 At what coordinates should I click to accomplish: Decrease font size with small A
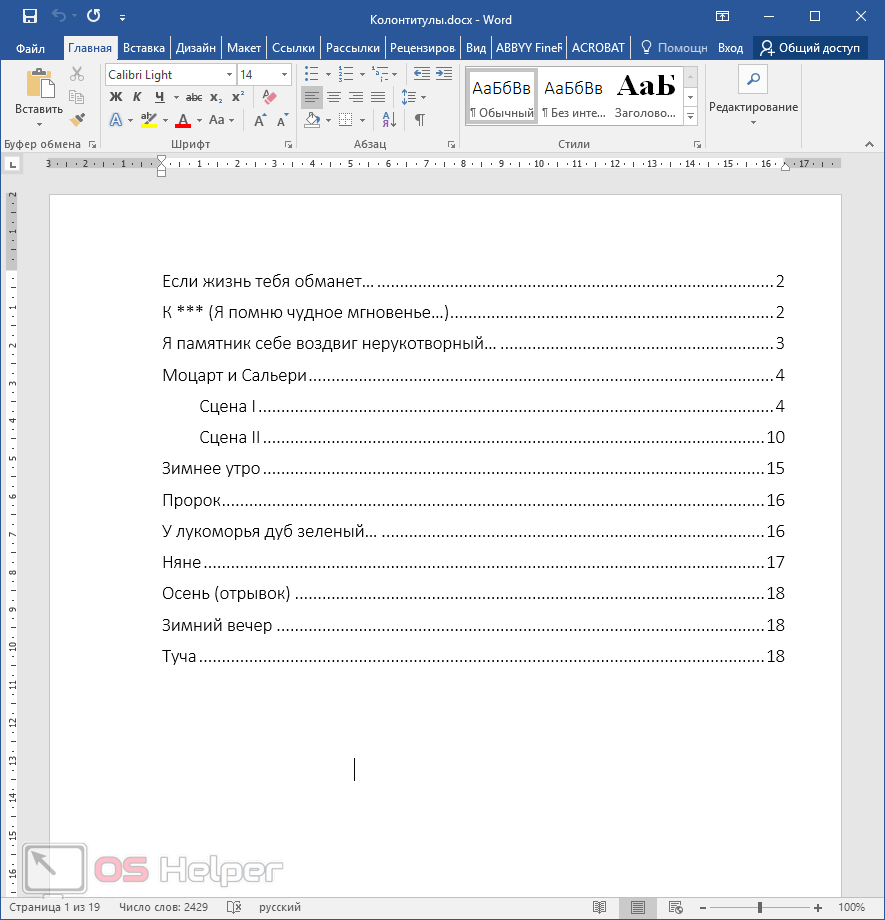tap(282, 120)
